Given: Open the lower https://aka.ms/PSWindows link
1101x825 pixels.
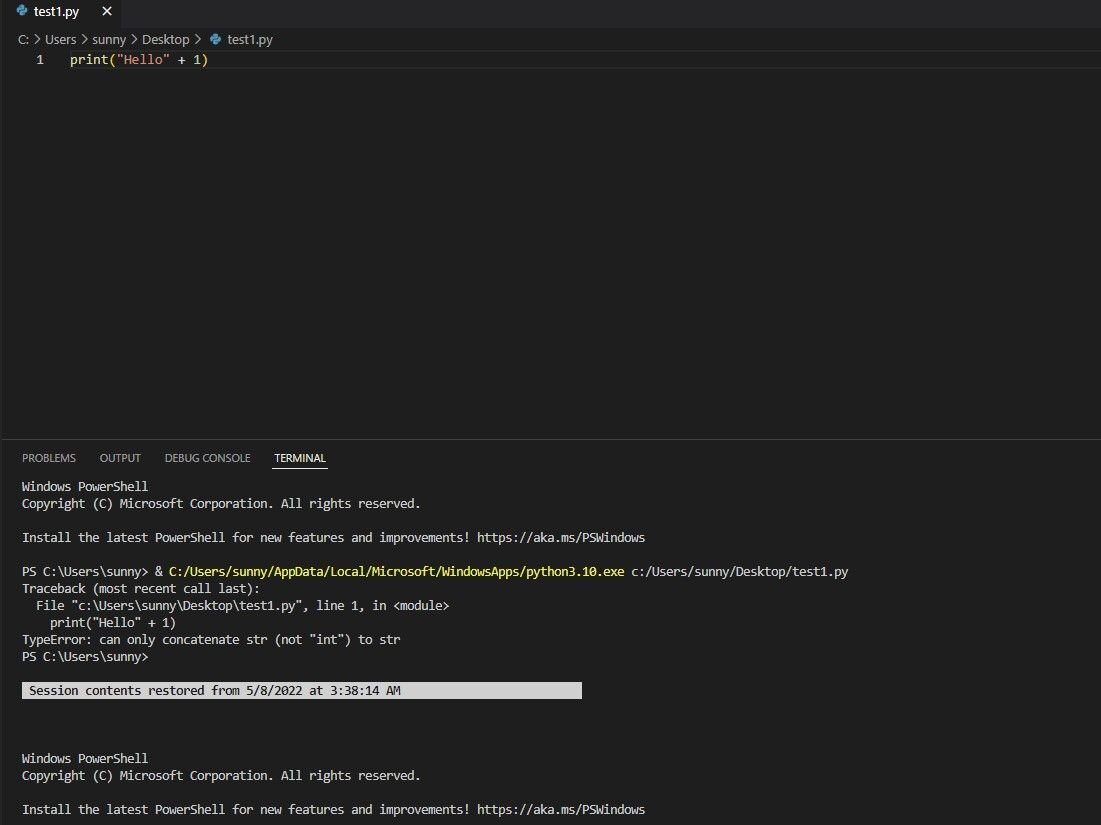Looking at the screenshot, I should tap(560, 810).
